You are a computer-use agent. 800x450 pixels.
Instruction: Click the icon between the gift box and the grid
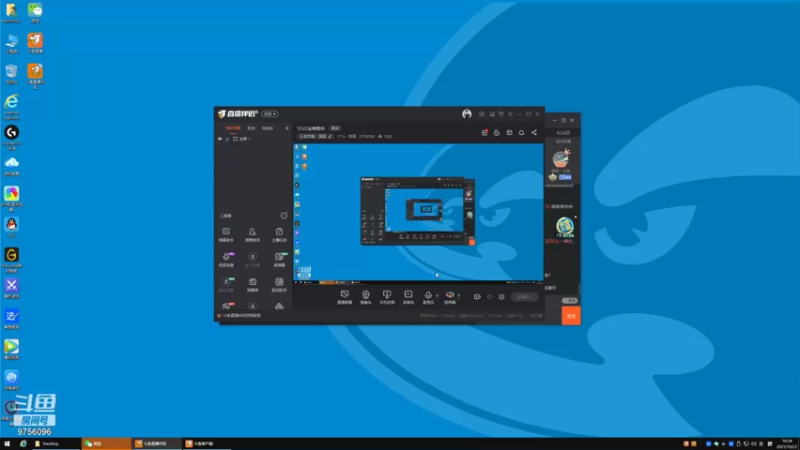tap(496, 133)
